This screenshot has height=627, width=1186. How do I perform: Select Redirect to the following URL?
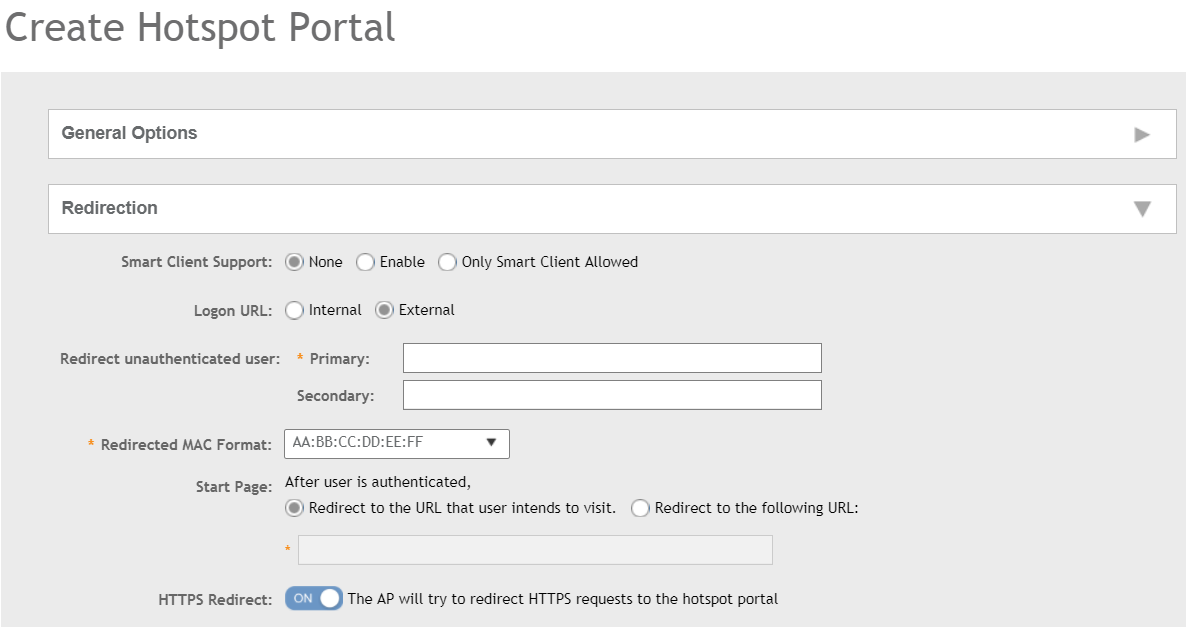(640, 508)
